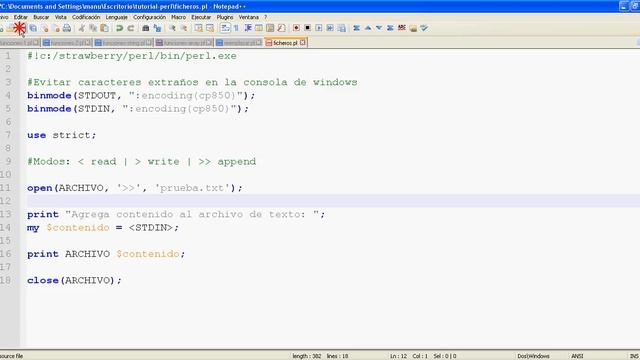Screen dimensions: 640x360
Task: Open the Buscar menu
Action: [x=41, y=17]
